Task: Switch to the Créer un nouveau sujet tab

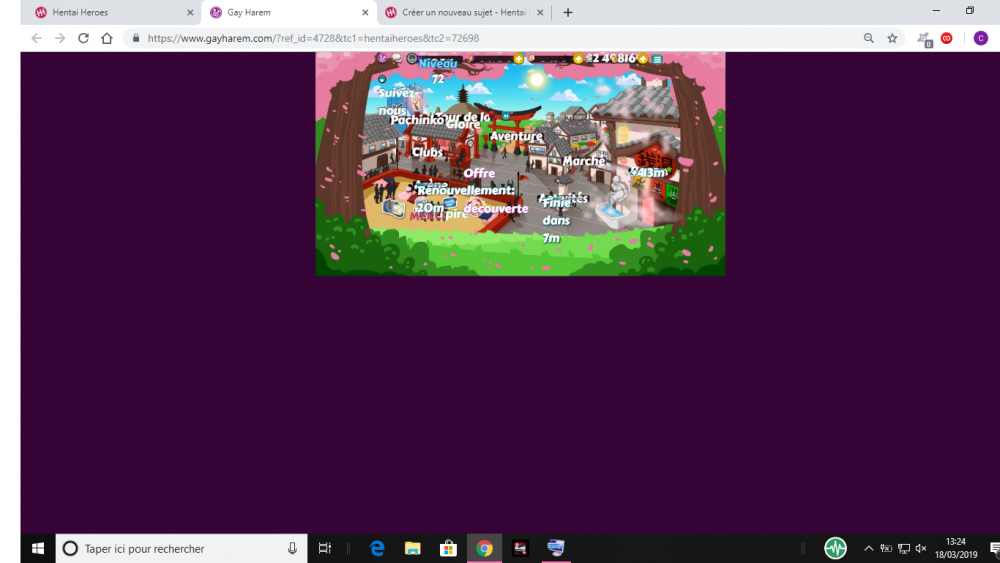Action: coord(460,13)
